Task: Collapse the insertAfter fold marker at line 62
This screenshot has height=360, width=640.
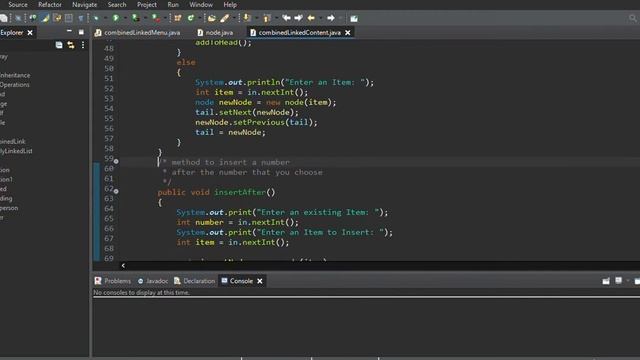Action: click(x=116, y=191)
